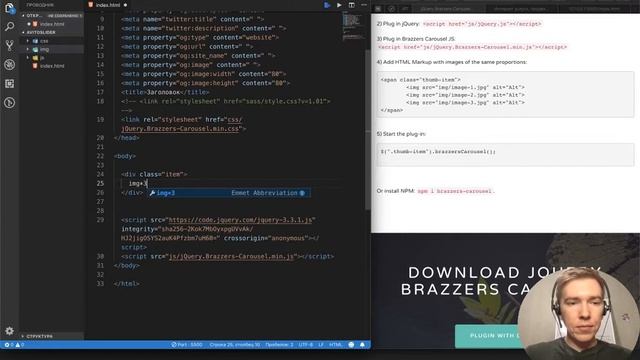Image resolution: width=640 pixels, height=360 pixels.
Task: Select the jQuery Brazzers Carousel browser tab
Action: tap(445, 9)
